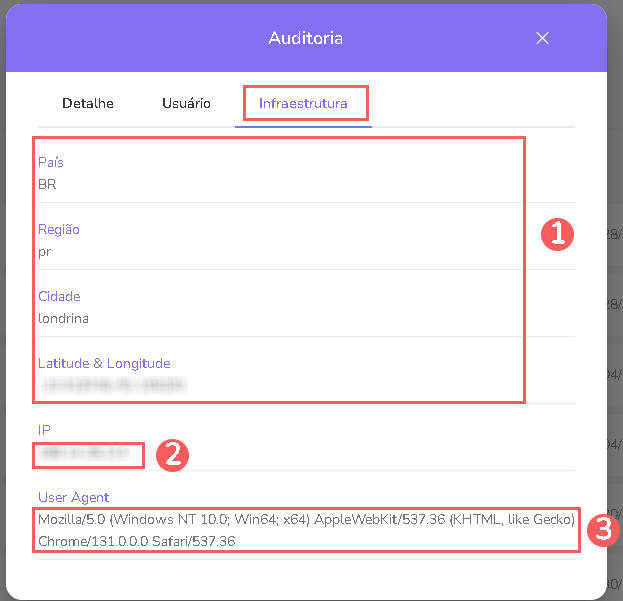
Task: Select the BR country value
Action: [x=47, y=184]
